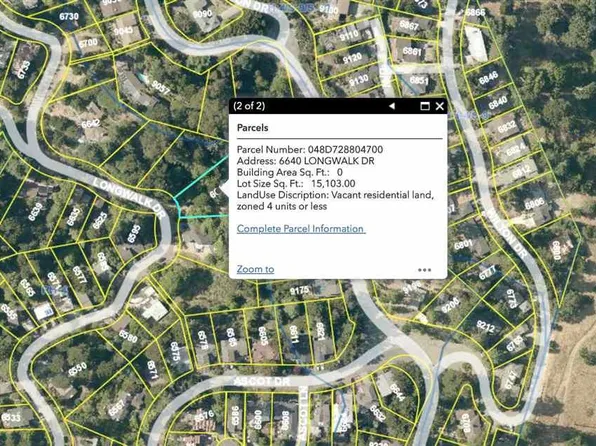Pick the parcel labeled 6840
This screenshot has width=596, height=446.
(x=498, y=102)
